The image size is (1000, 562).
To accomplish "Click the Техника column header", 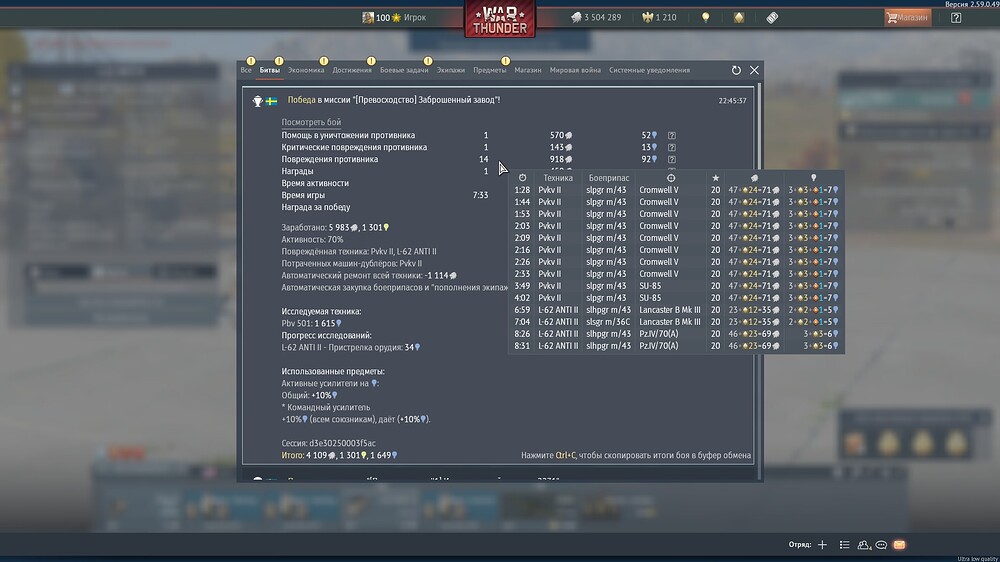I will click(x=558, y=178).
